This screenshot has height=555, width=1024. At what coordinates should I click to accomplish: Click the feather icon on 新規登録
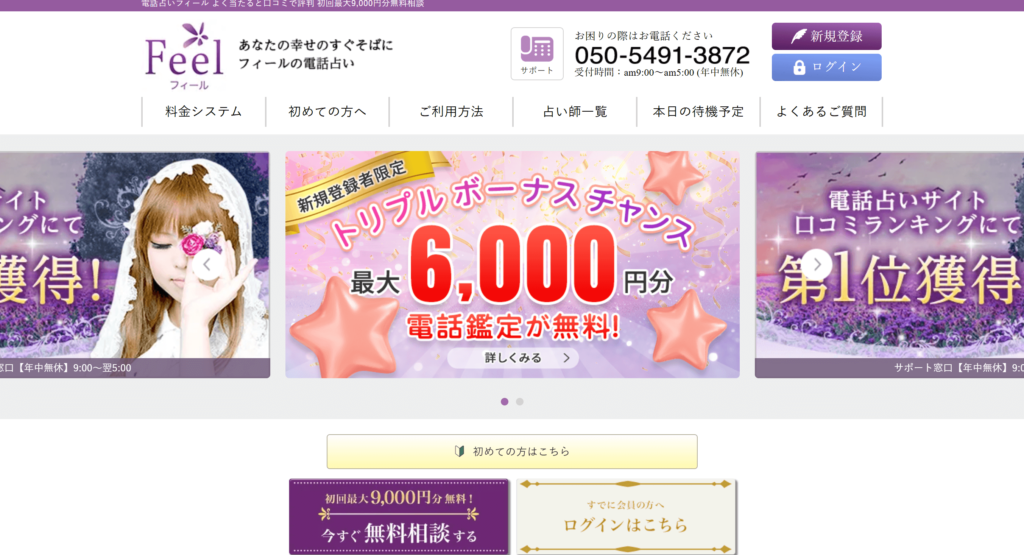click(x=798, y=37)
